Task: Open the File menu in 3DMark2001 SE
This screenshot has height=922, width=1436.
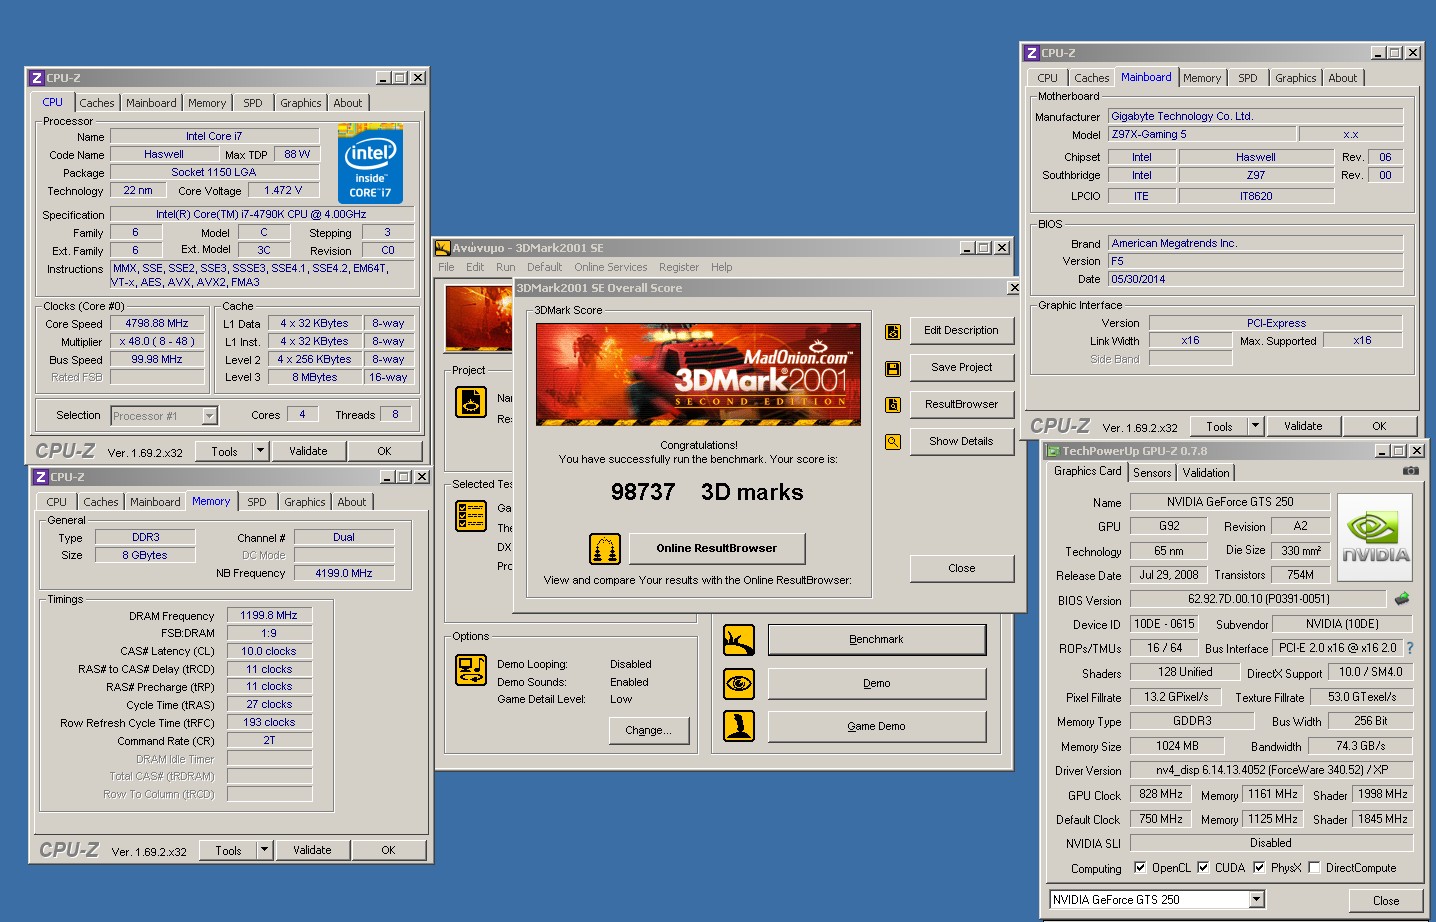Action: 446,268
